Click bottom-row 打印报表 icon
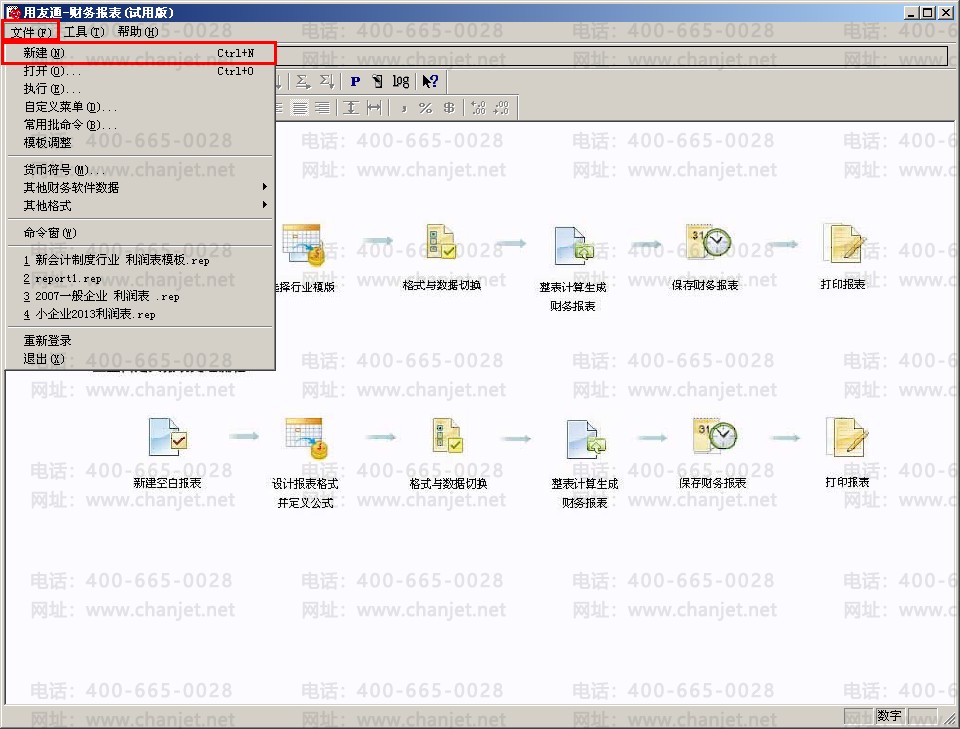The height and width of the screenshot is (729, 960). point(847,437)
